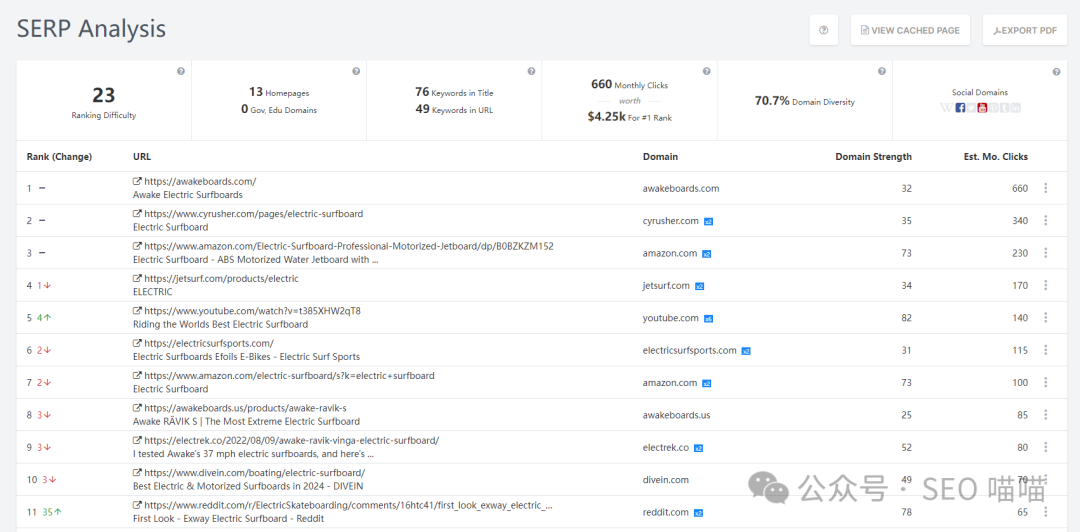Click the Rank (Change) column header
Screen dimensions: 1080x532
(59, 157)
